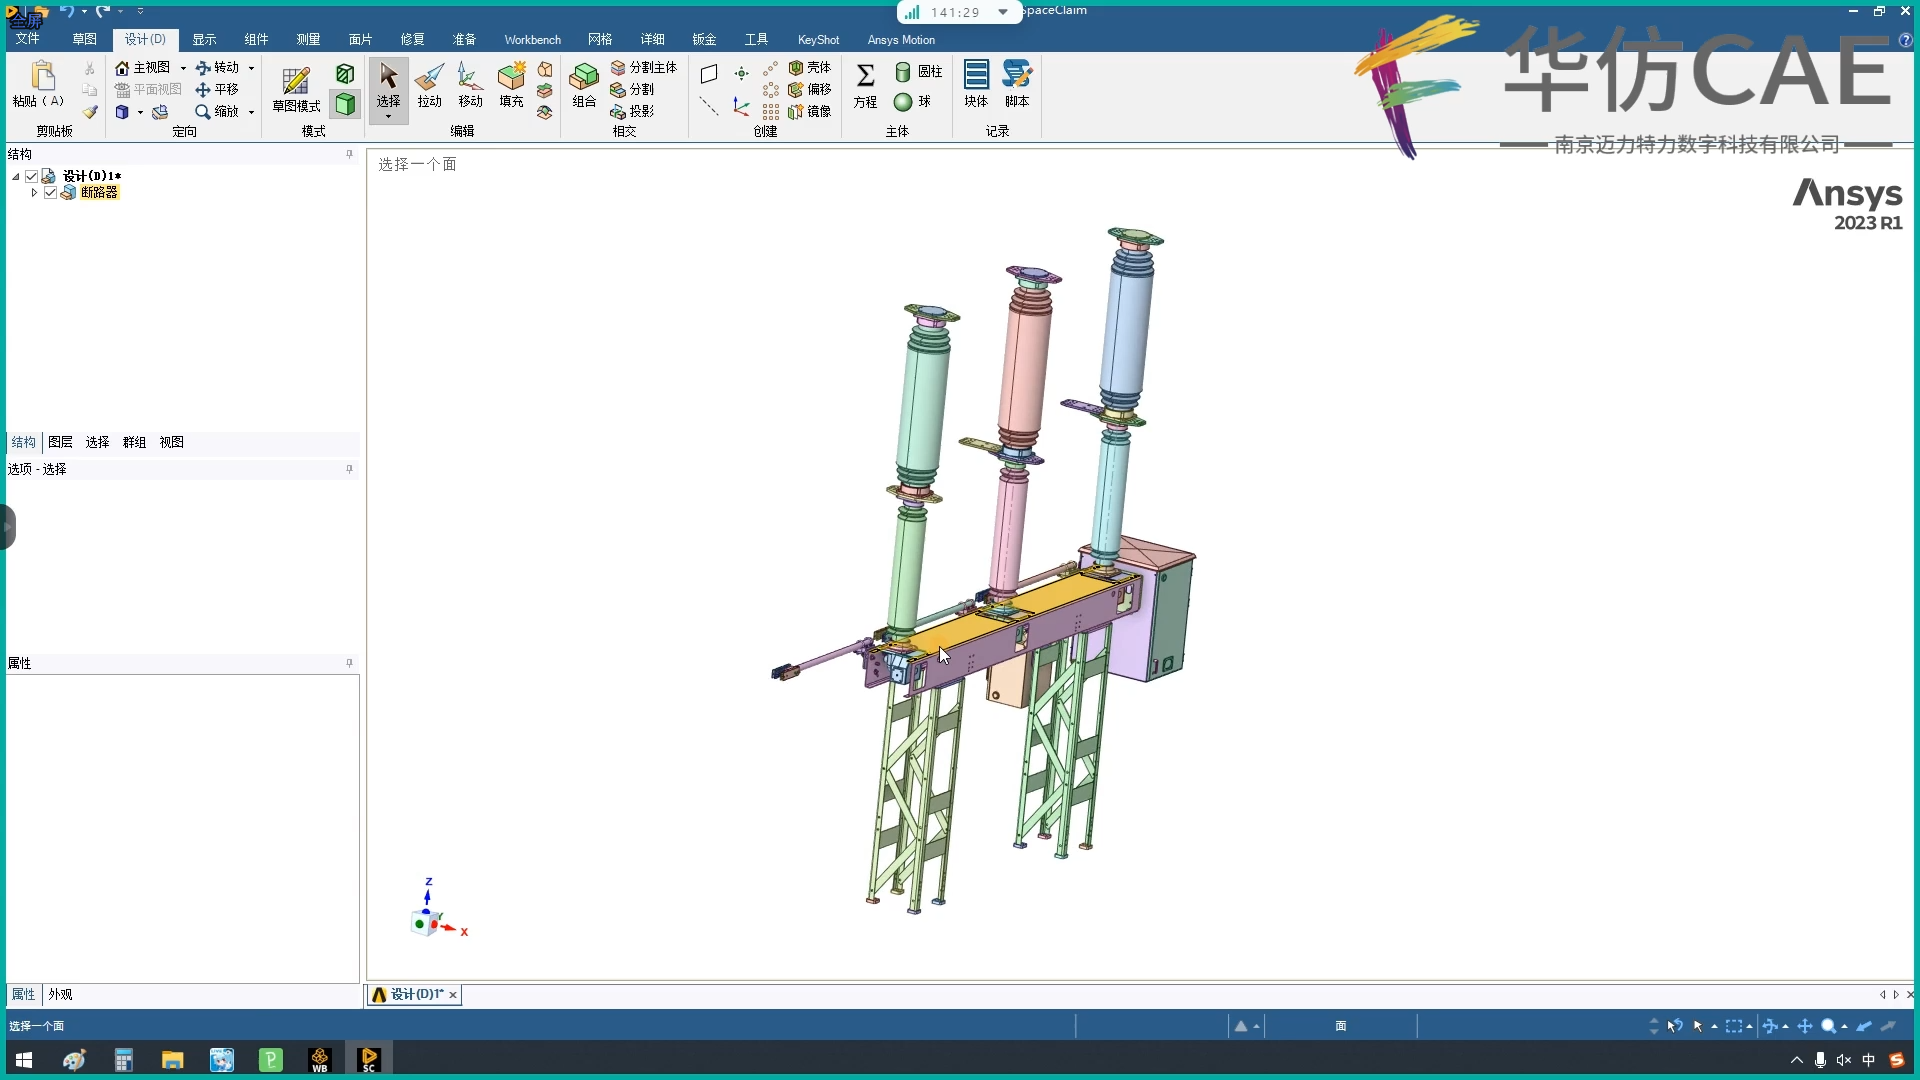This screenshot has width=1920, height=1080.
Task: Select the Pull (拉动) tool
Action: (x=430, y=85)
